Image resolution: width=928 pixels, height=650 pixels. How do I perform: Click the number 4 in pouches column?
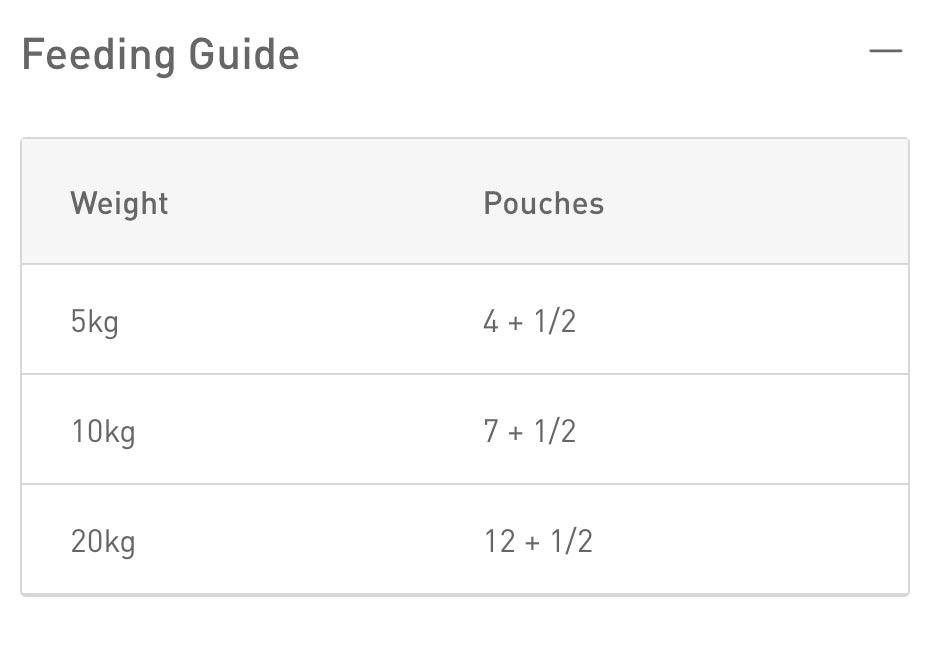(x=491, y=321)
